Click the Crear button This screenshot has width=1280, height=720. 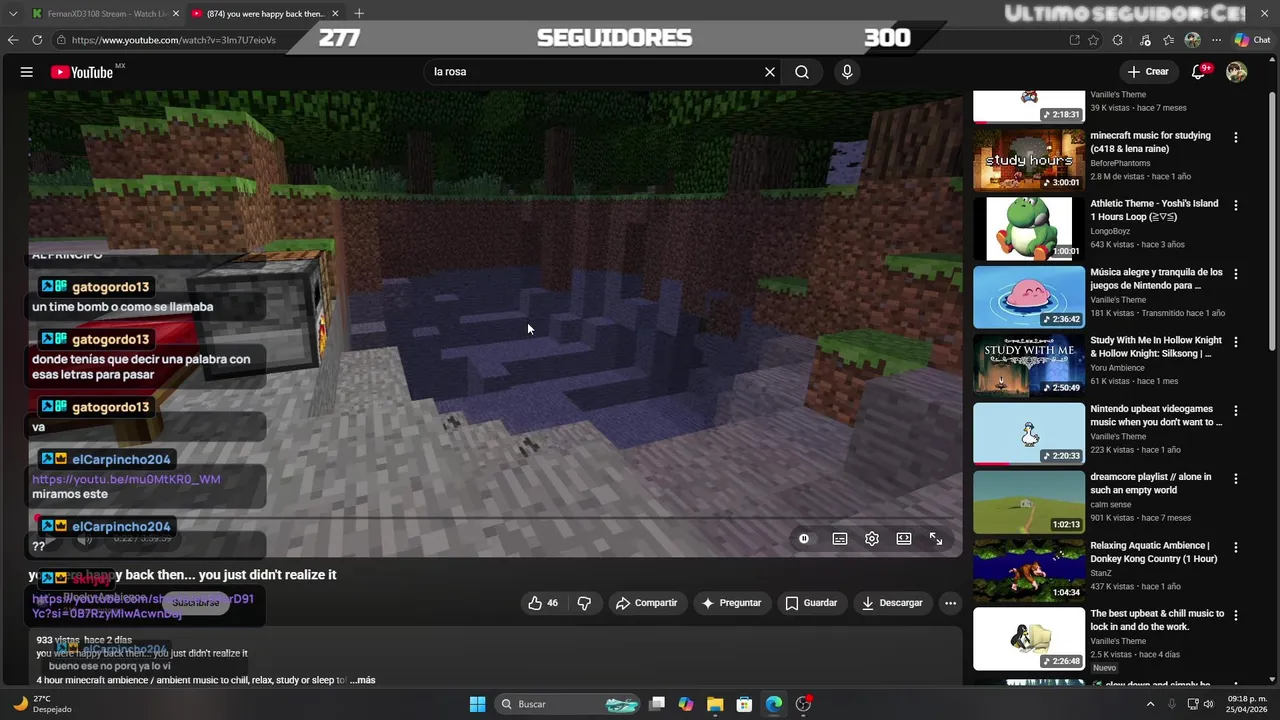(1147, 72)
